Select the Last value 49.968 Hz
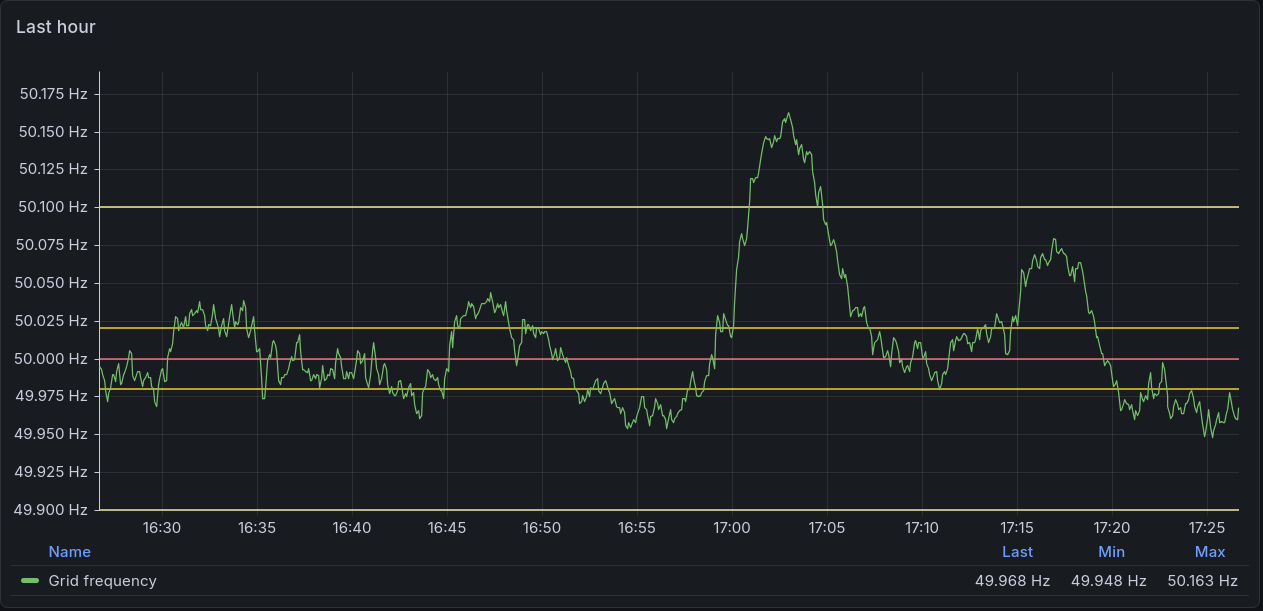Viewport: 1263px width, 611px height. (1012, 580)
